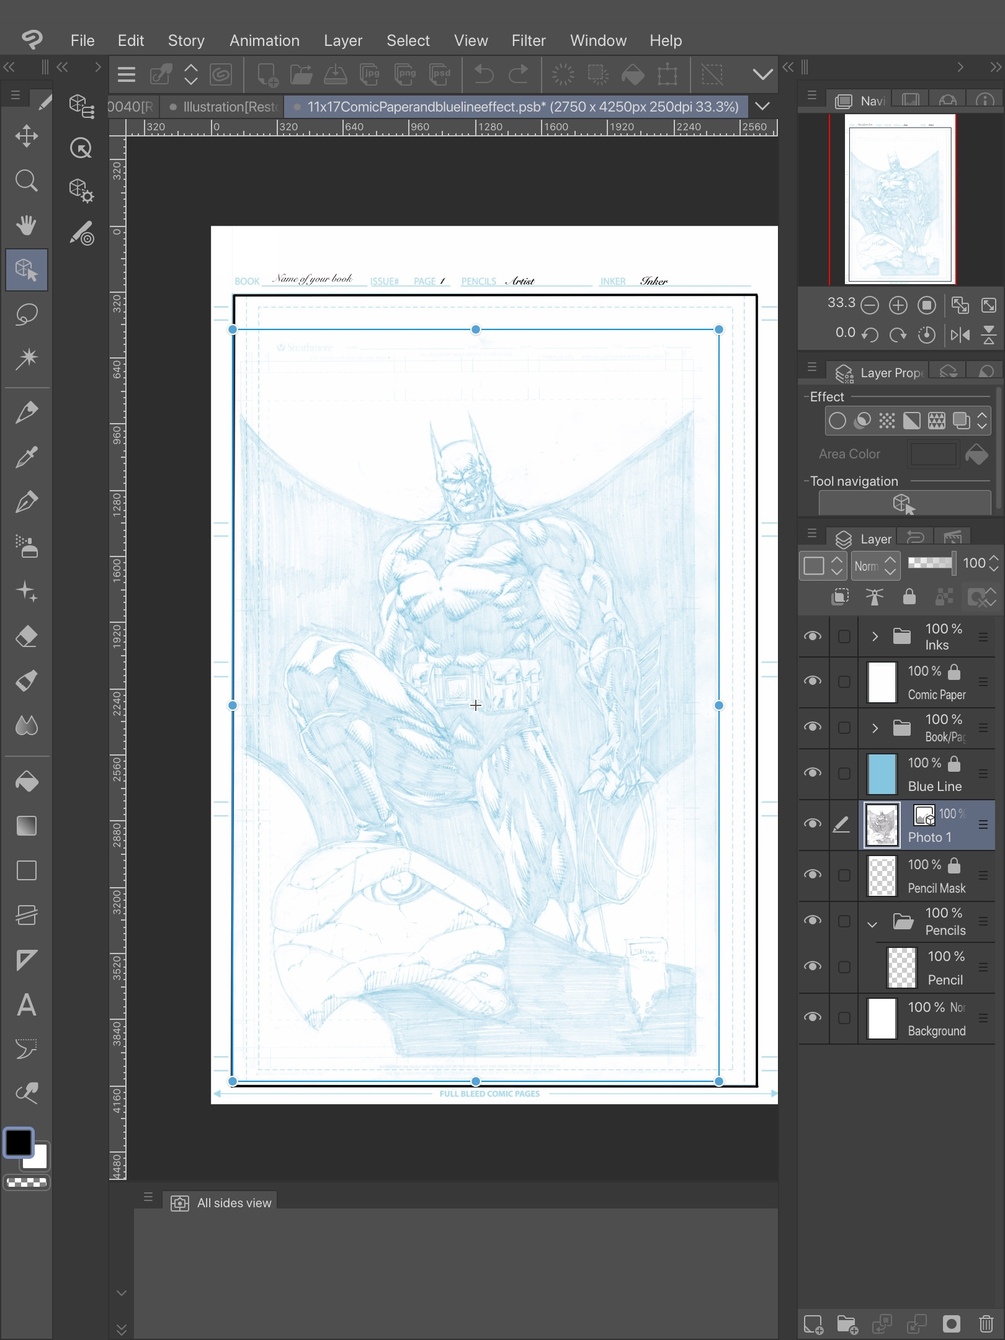Delete layer with trash icon
Image resolution: width=1005 pixels, height=1340 pixels.
click(986, 1324)
